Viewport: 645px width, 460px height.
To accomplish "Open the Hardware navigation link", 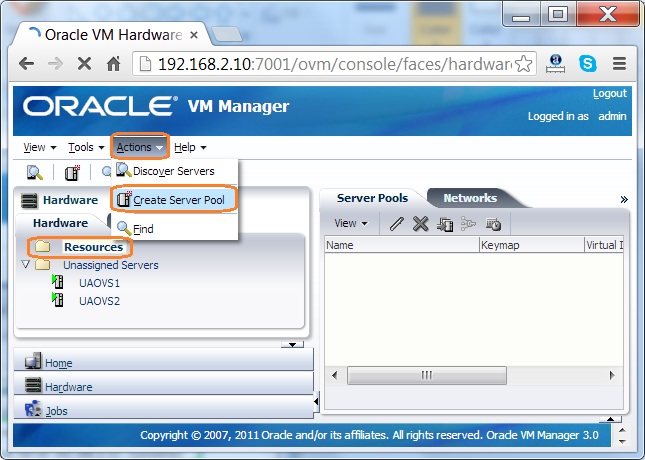I will click(x=69, y=387).
